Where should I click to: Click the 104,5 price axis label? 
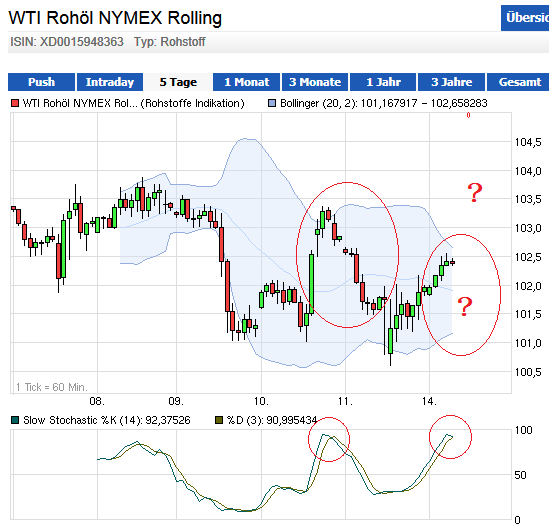tap(528, 143)
